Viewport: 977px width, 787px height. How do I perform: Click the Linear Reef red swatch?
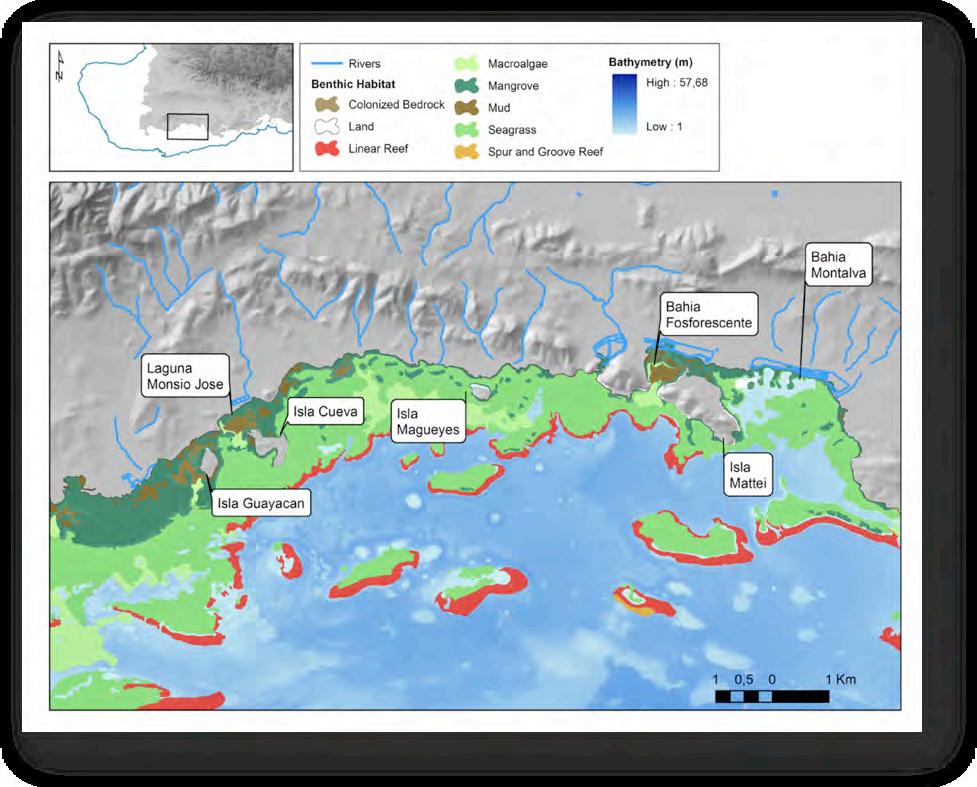326,148
